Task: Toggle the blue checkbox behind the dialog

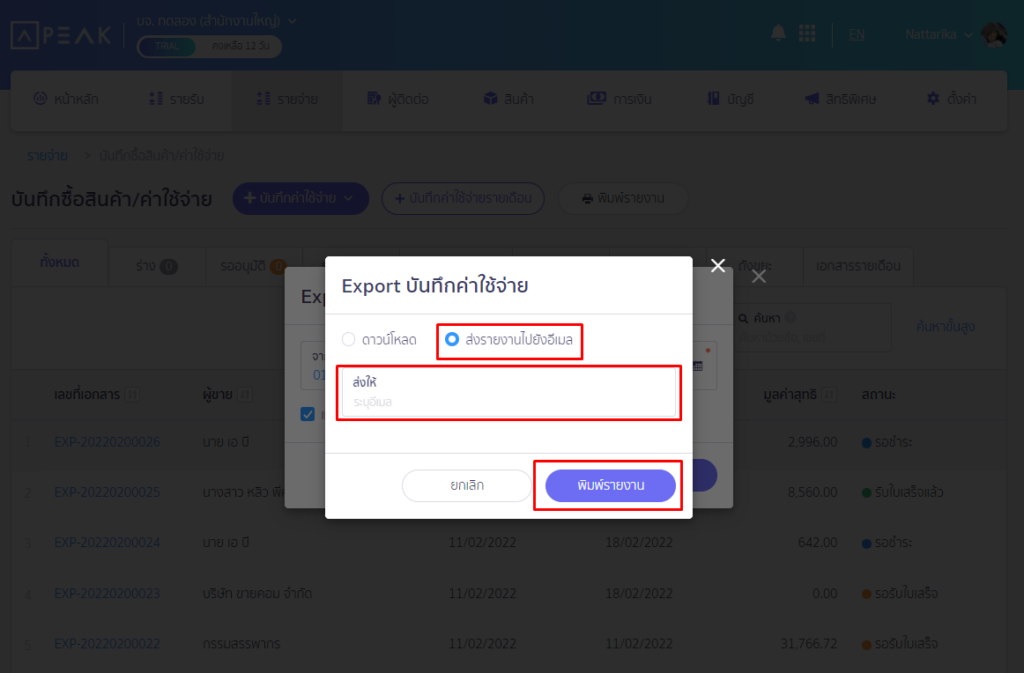Action: [x=309, y=414]
